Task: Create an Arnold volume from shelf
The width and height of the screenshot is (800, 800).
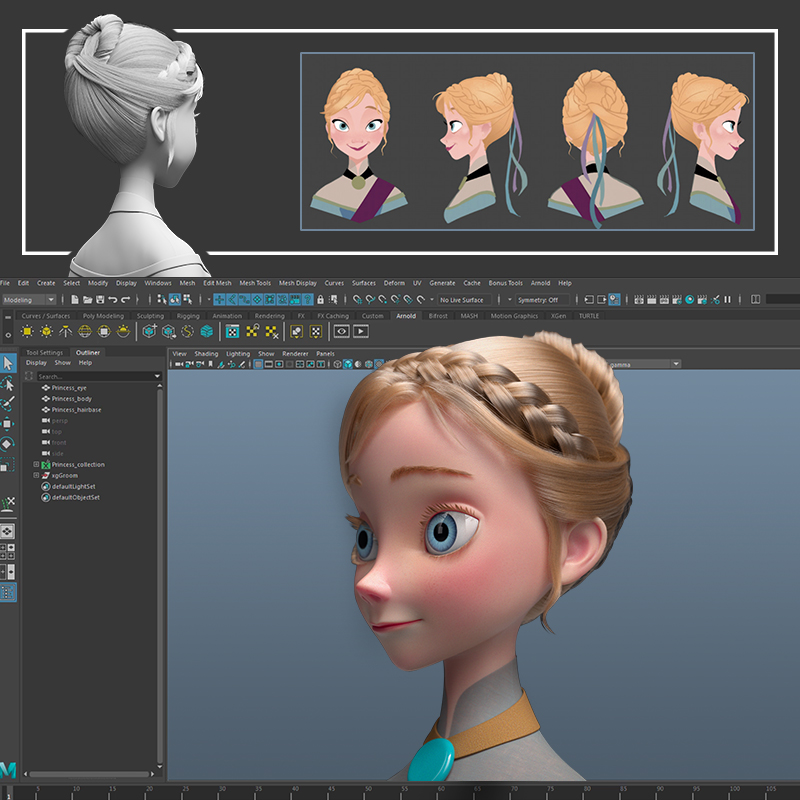Action: [x=207, y=332]
